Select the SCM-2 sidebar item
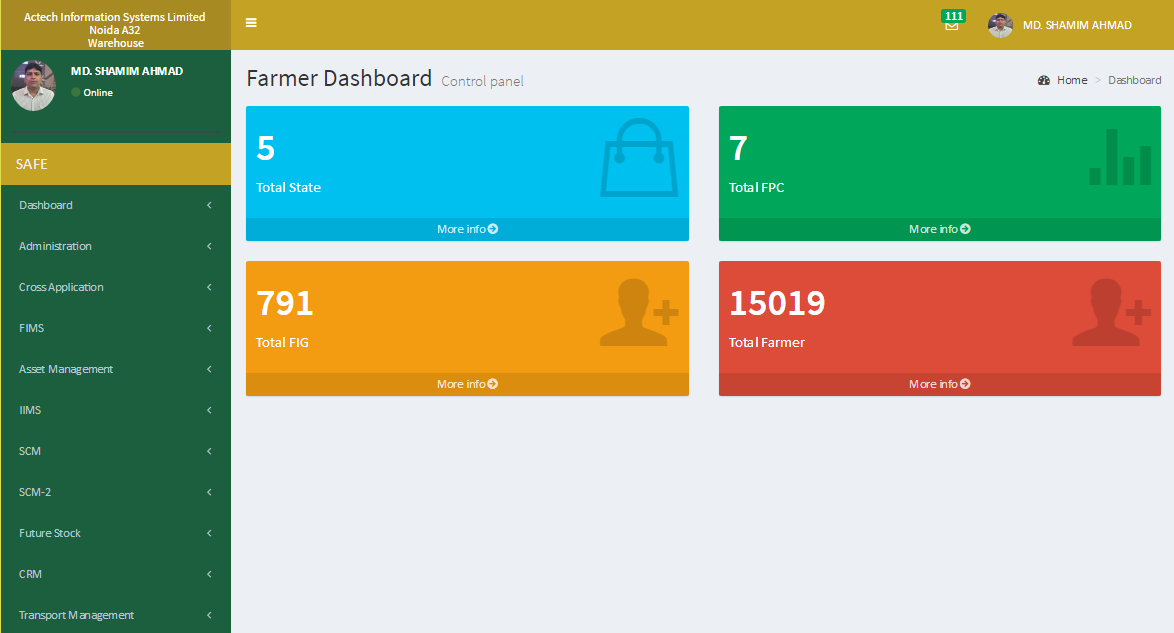1174x633 pixels. pyautogui.click(x=116, y=492)
